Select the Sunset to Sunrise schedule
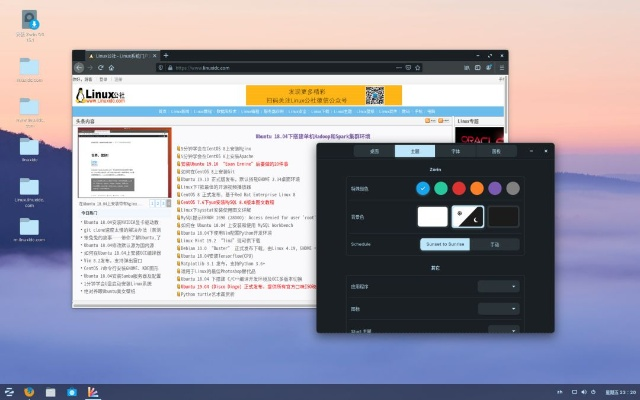Viewport: 640px width, 400px height. pos(444,243)
